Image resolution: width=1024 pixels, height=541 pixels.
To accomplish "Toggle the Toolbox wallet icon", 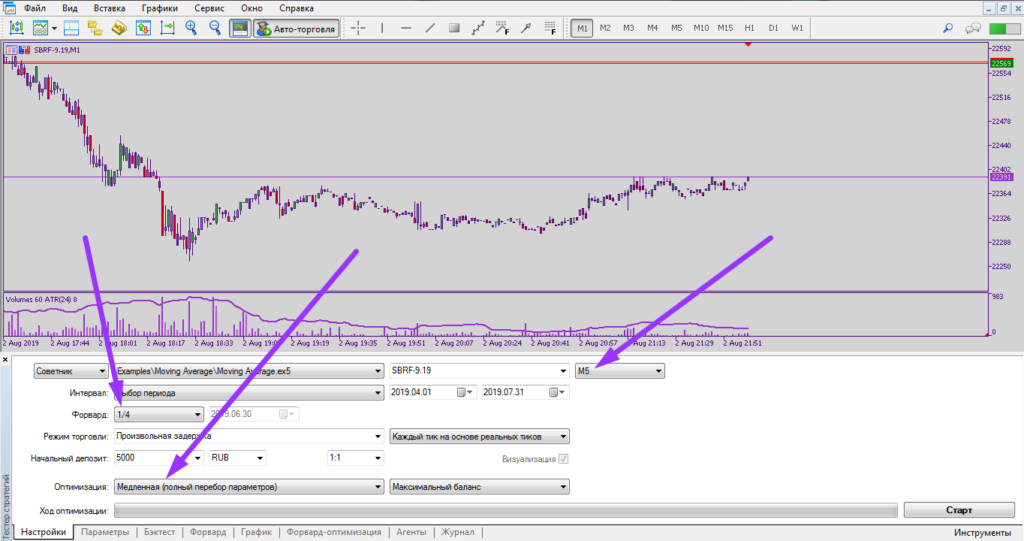I will click(x=119, y=28).
